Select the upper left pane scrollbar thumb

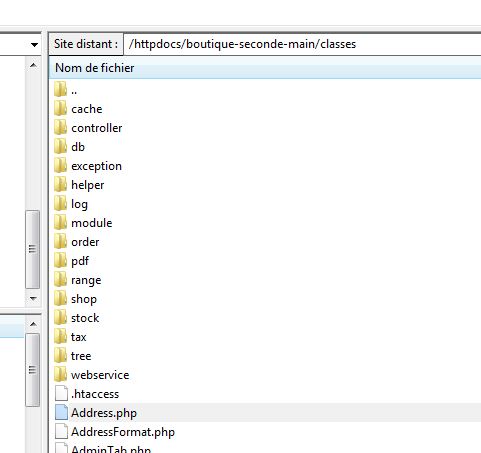(x=33, y=249)
